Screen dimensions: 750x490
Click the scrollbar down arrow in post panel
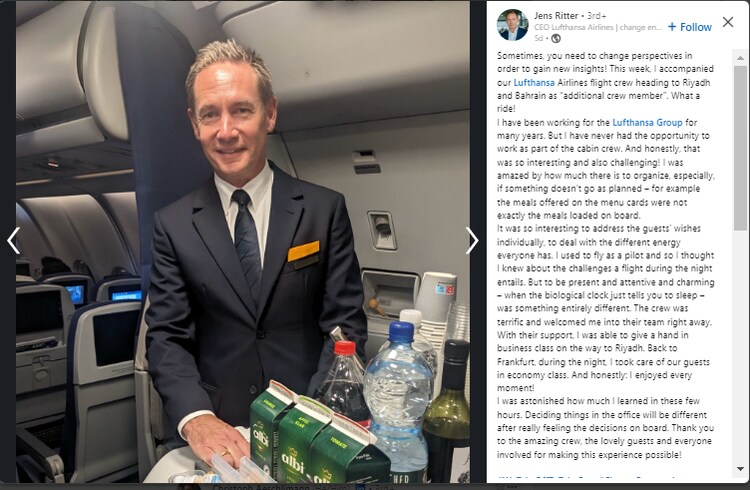[x=740, y=469]
